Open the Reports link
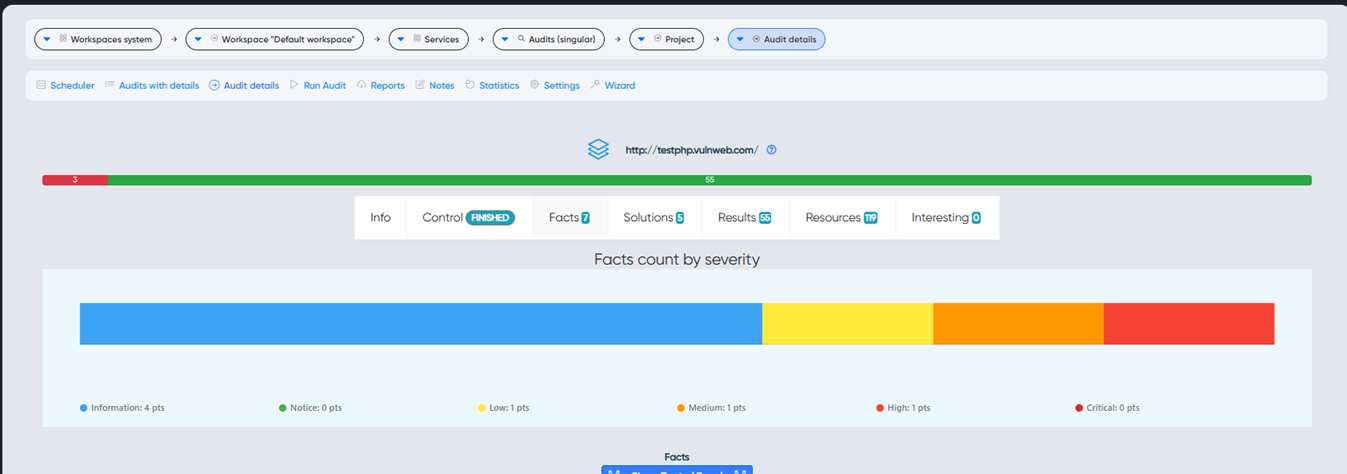 click(x=388, y=86)
